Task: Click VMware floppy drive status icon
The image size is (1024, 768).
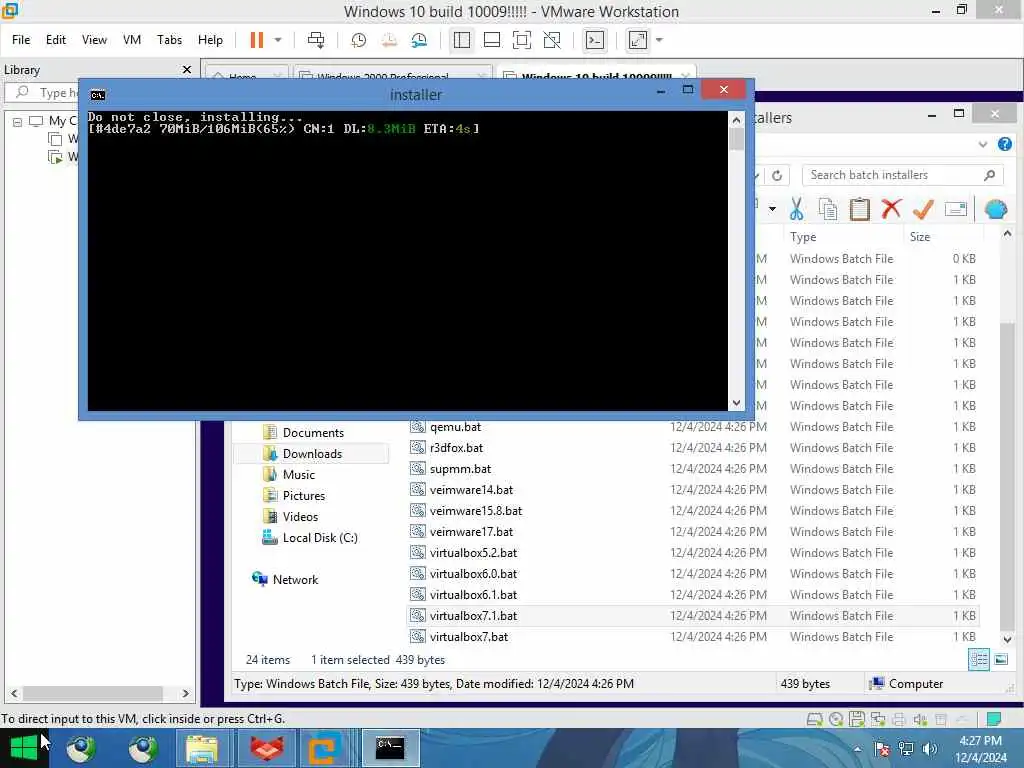Action: tap(857, 720)
